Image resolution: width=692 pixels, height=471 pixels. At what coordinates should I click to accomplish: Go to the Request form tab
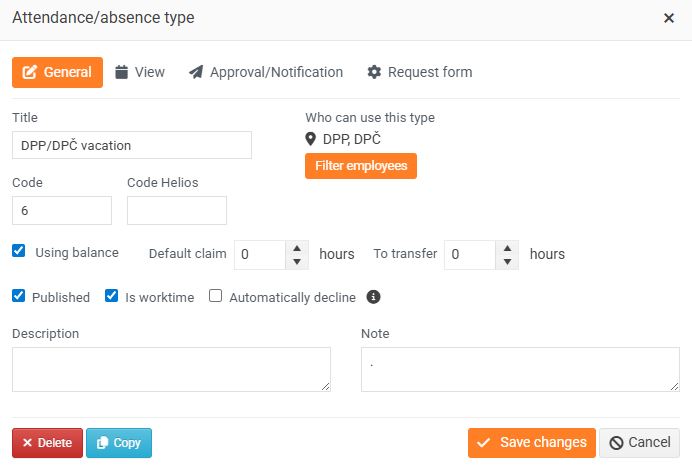point(420,72)
